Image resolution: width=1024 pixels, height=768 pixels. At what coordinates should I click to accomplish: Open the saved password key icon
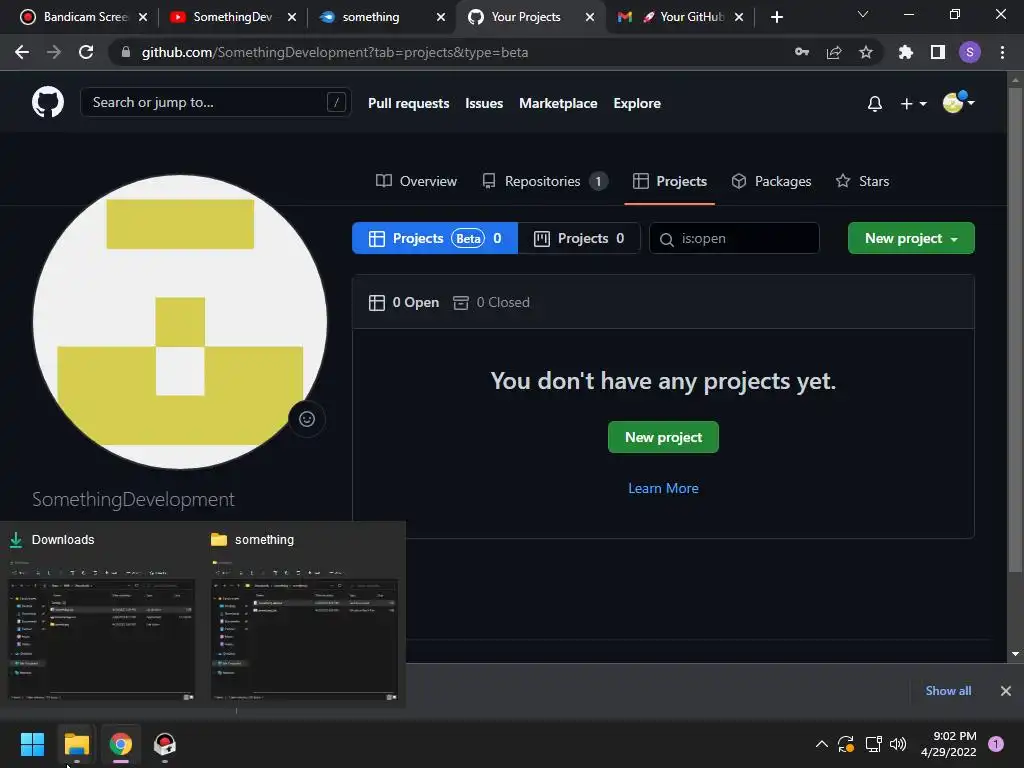coord(802,52)
